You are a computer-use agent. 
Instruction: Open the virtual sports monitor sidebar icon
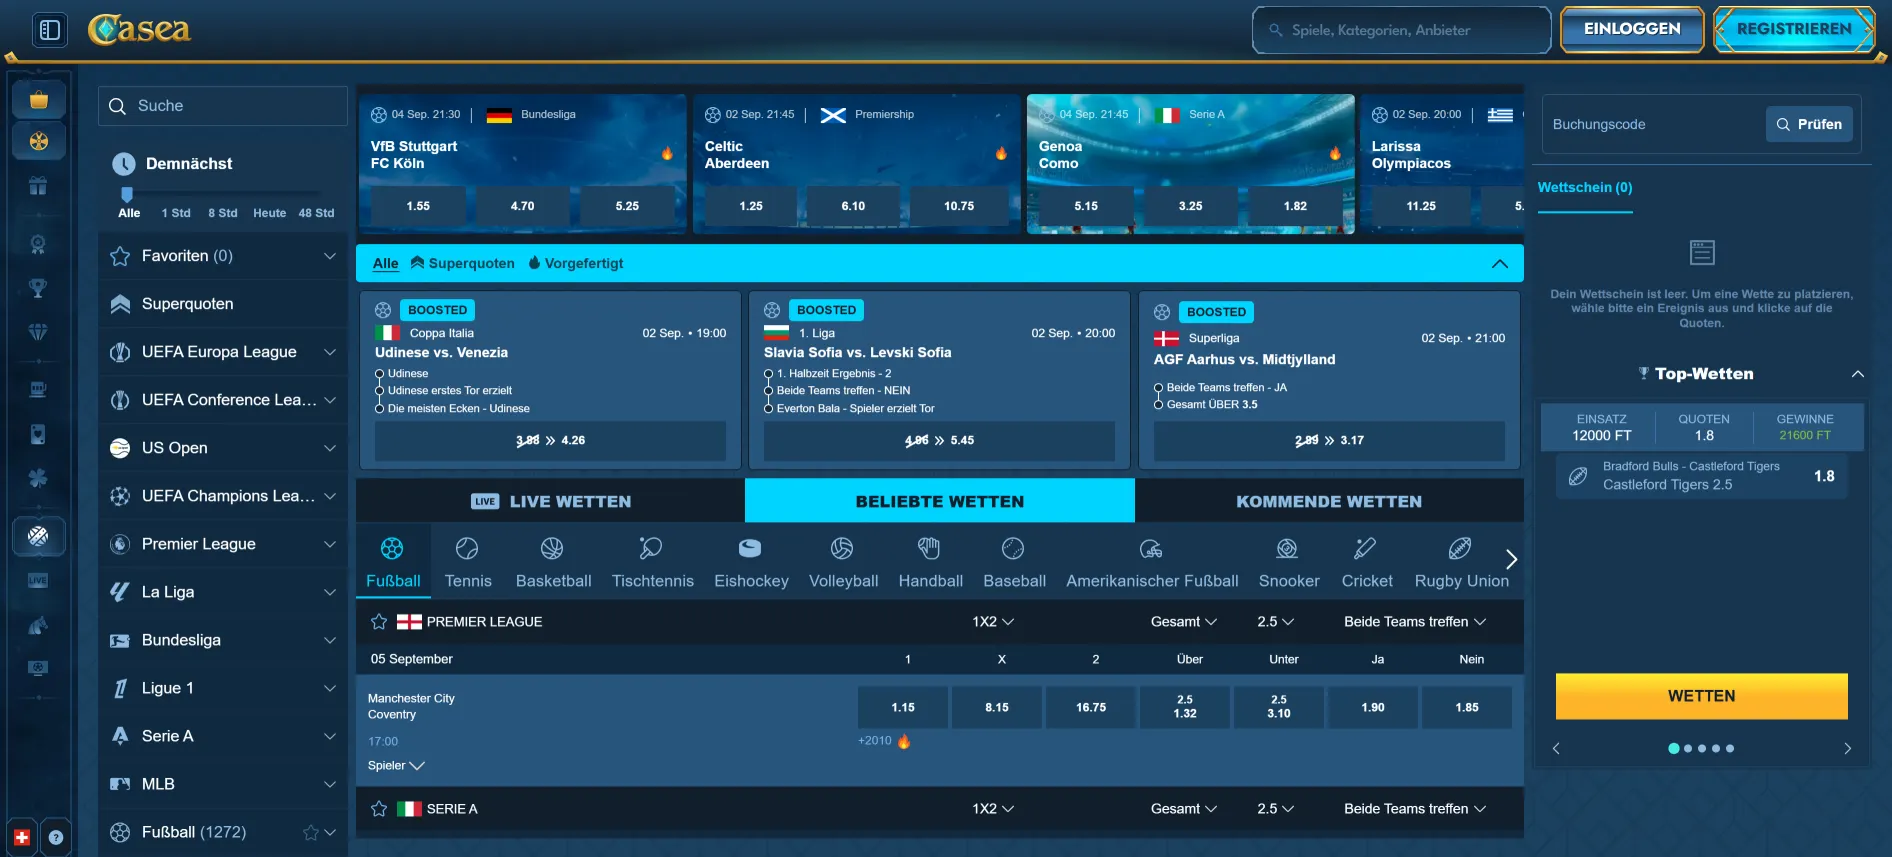coord(38,668)
